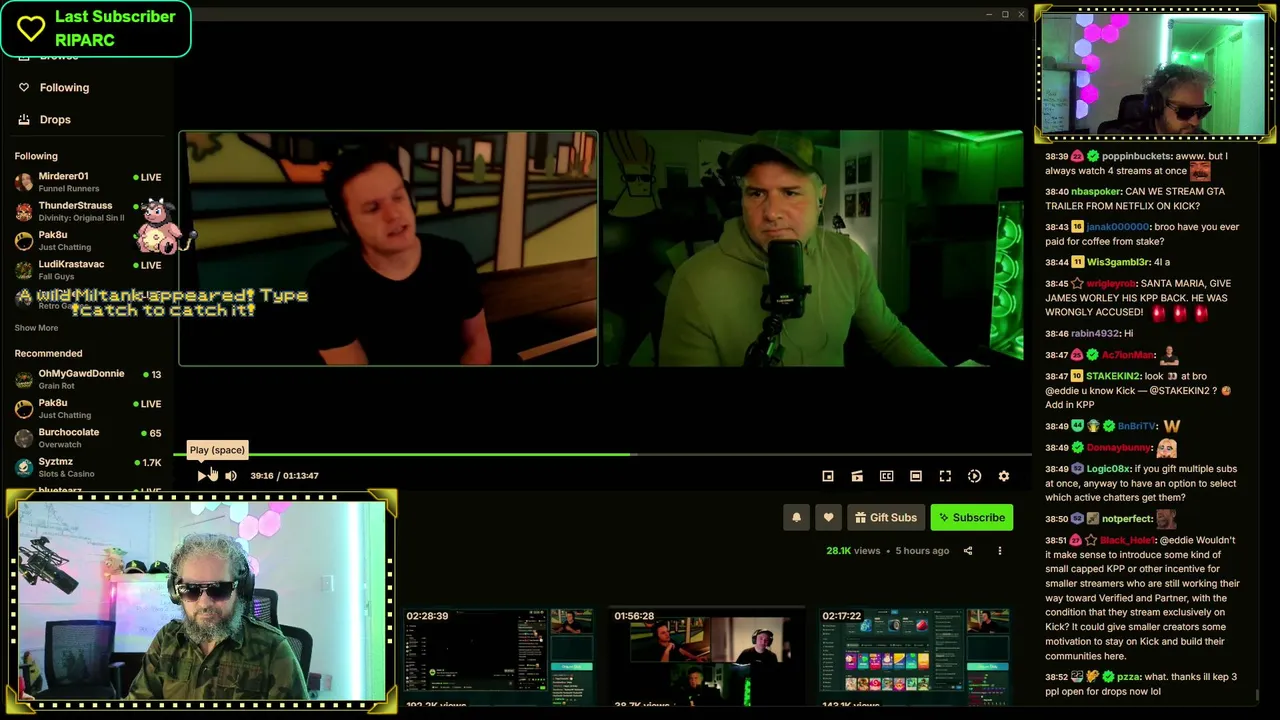Mute the video volume
The width and height of the screenshot is (1280, 720).
point(231,476)
